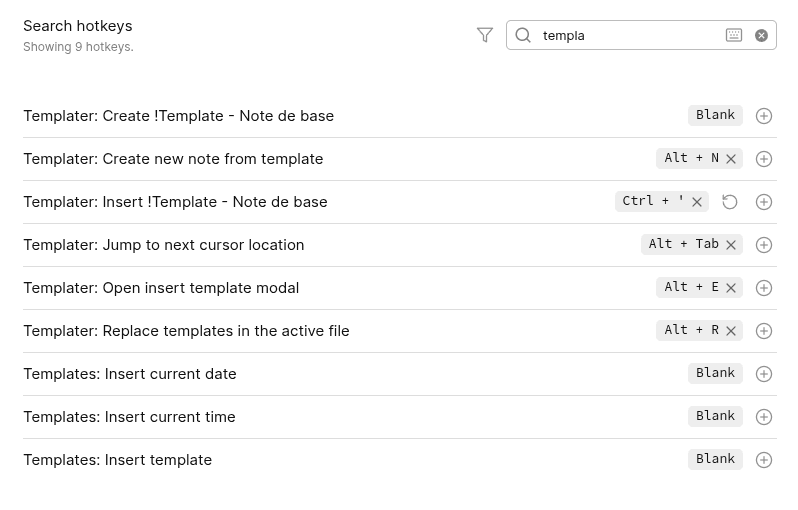The image size is (798, 510).
Task: Add hotkey for Create !Template - Note de base
Action: point(764,116)
